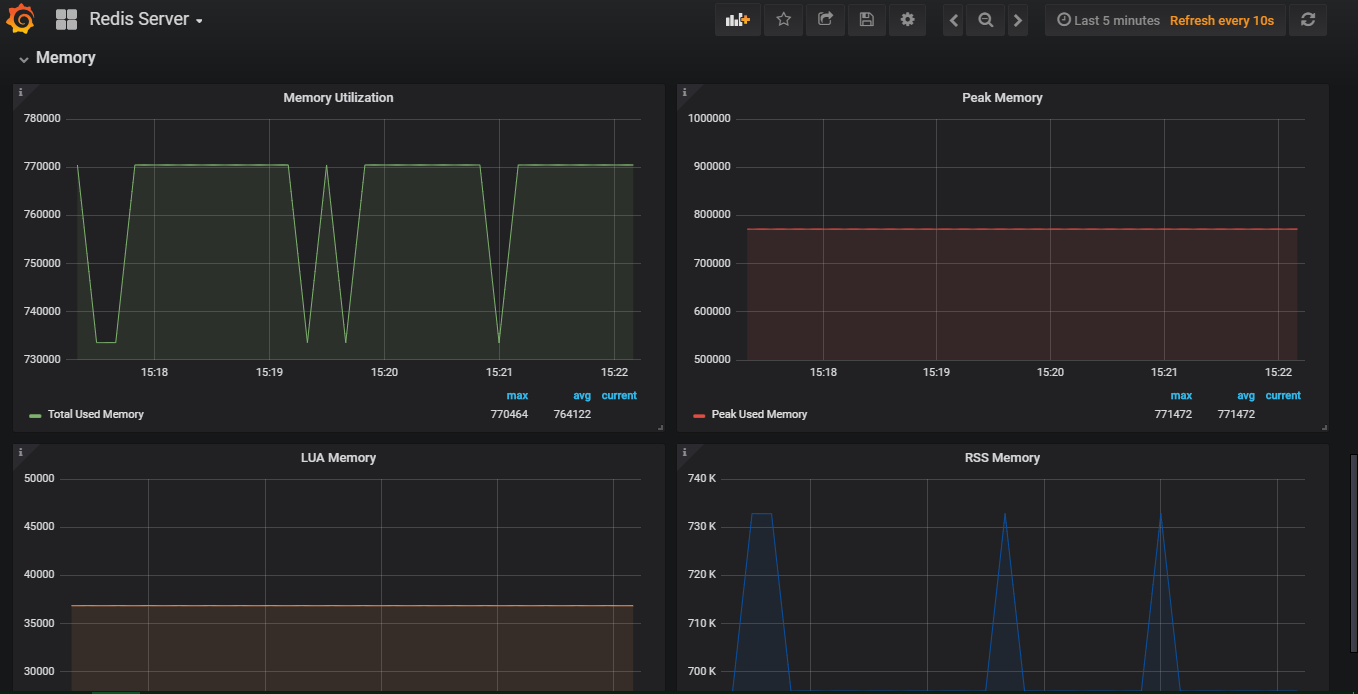
Task: Click the Grafana logo icon
Action: tap(21, 19)
